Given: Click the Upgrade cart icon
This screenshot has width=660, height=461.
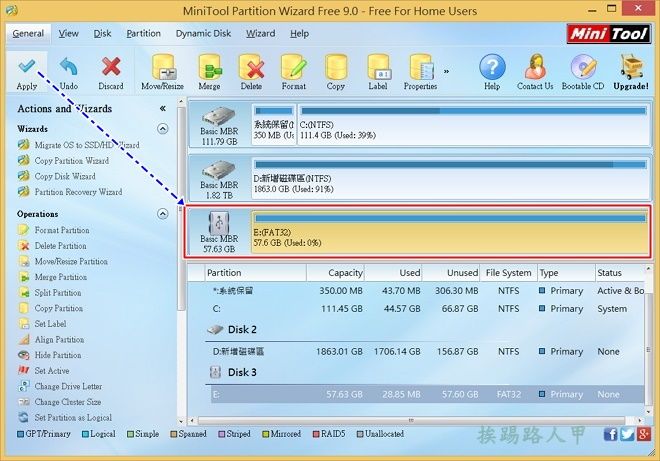Looking at the screenshot, I should coord(631,72).
